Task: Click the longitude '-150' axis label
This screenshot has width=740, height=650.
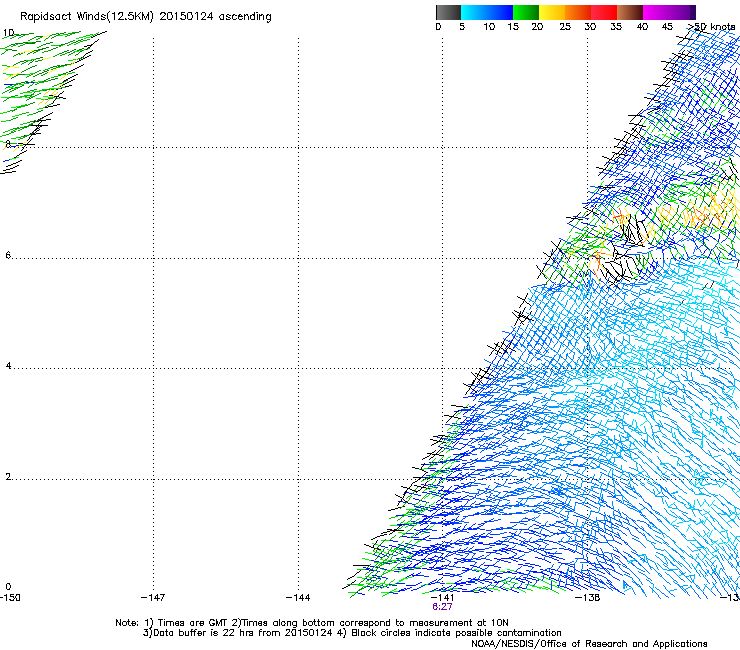Action: (x=10, y=598)
